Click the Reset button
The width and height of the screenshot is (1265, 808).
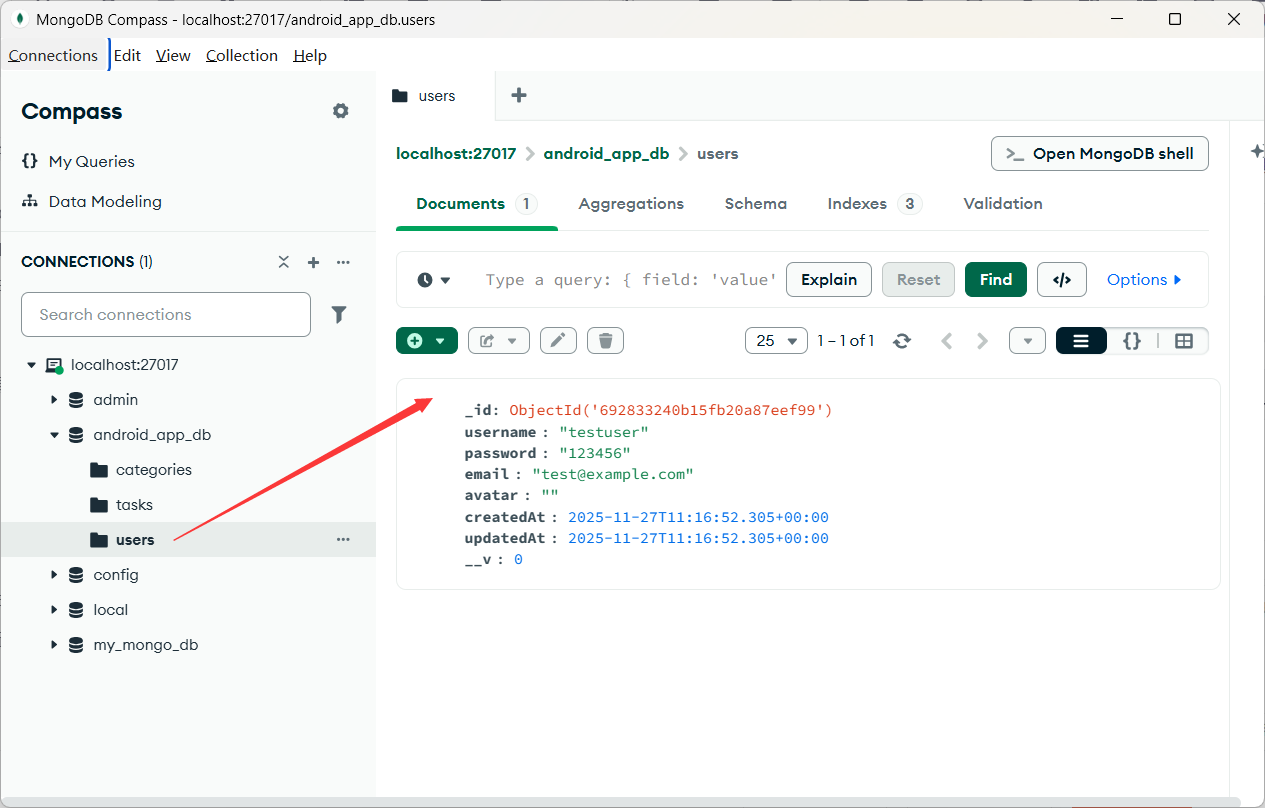tap(918, 280)
